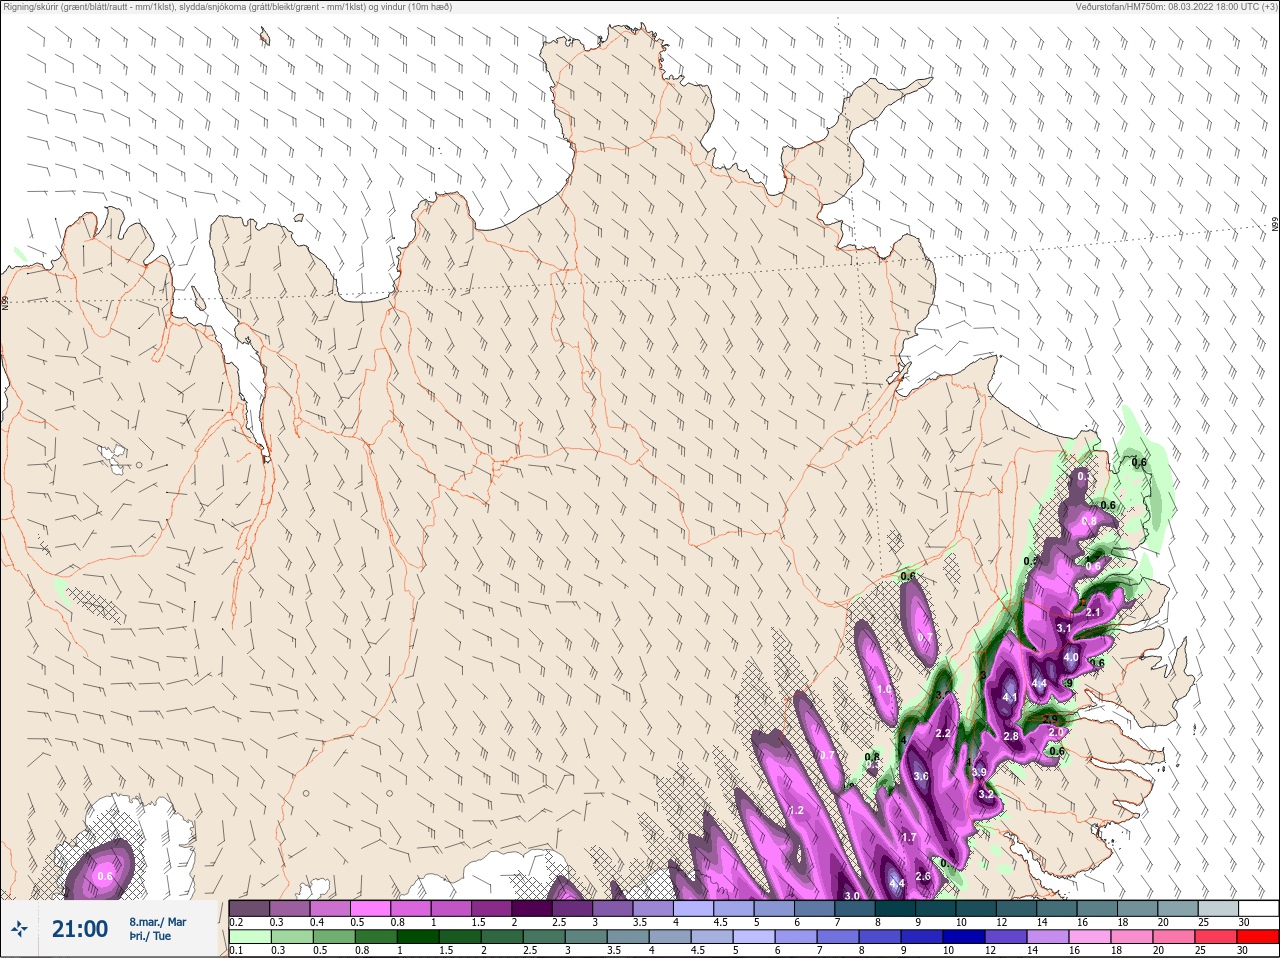Click the 4.1 precipitation value on map
This screenshot has width=1280, height=958.
tap(1009, 698)
